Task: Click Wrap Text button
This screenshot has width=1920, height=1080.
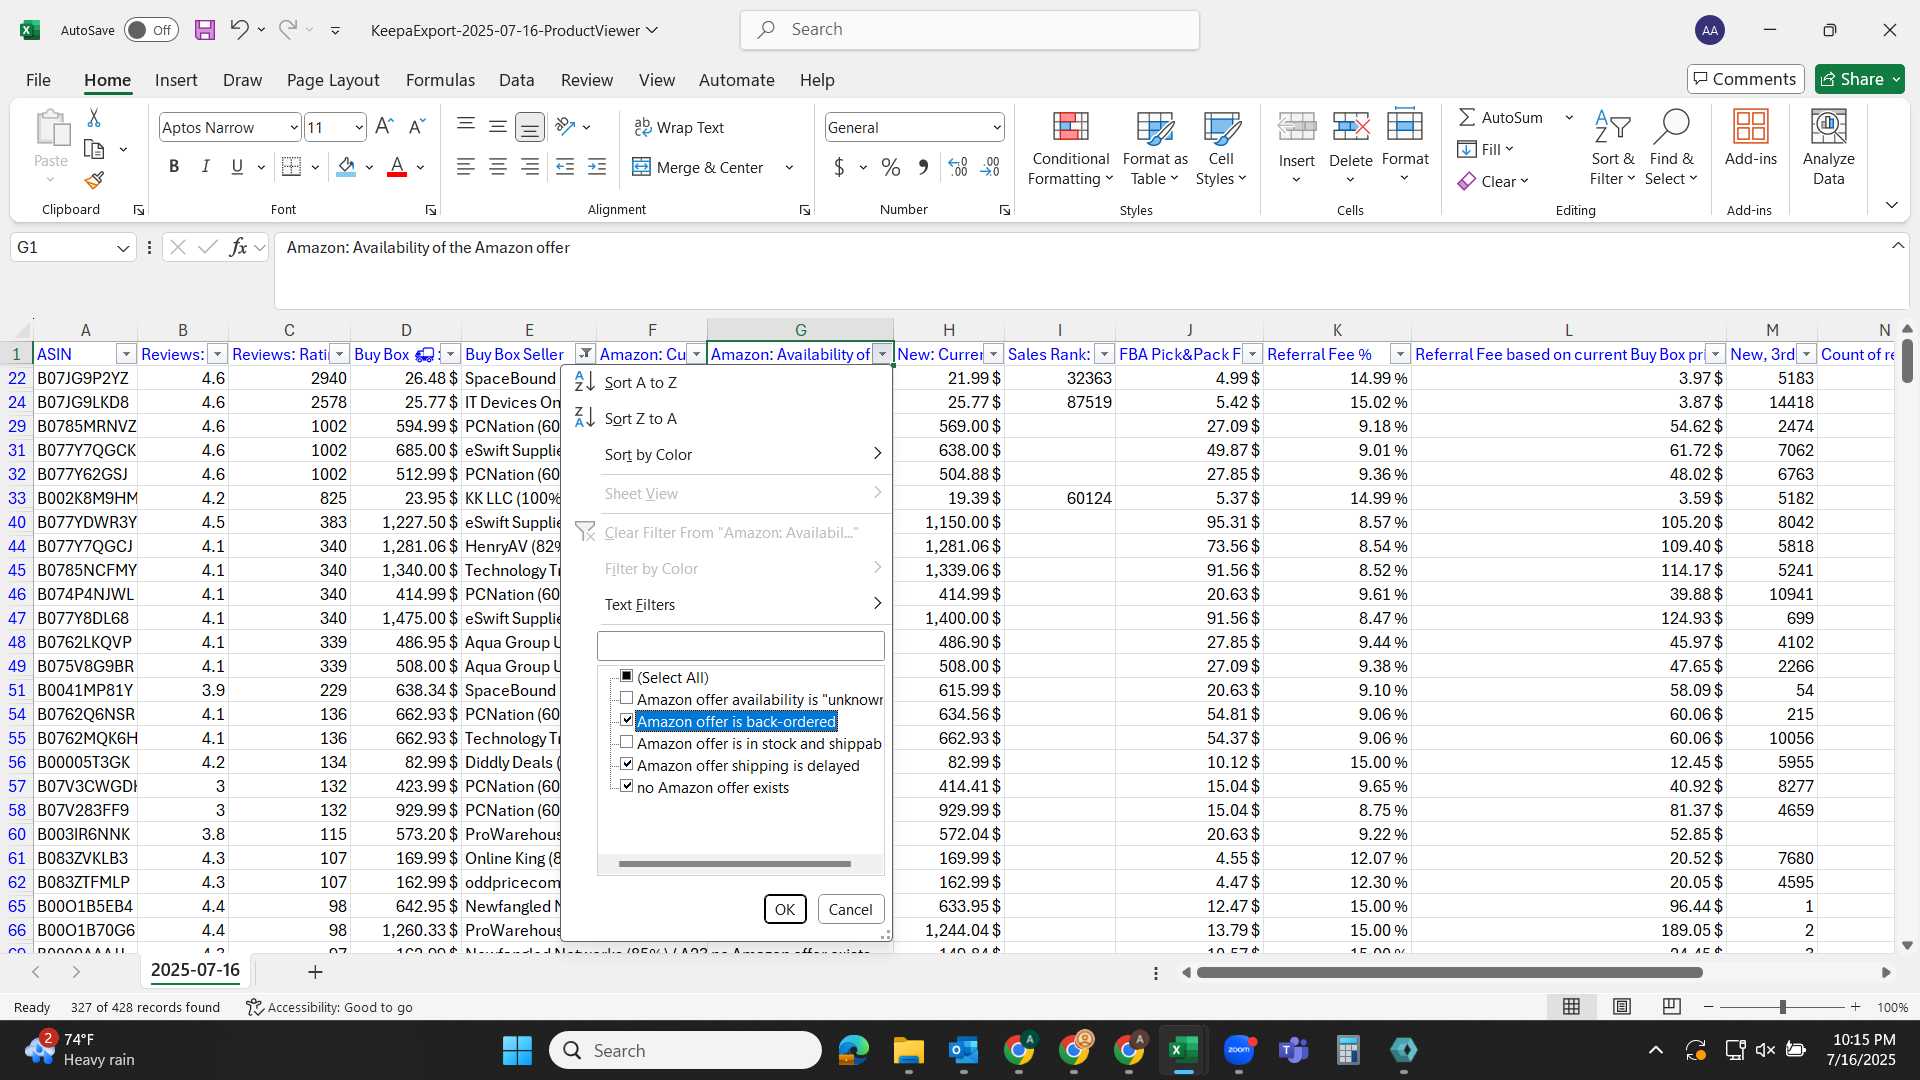Action: 679,127
